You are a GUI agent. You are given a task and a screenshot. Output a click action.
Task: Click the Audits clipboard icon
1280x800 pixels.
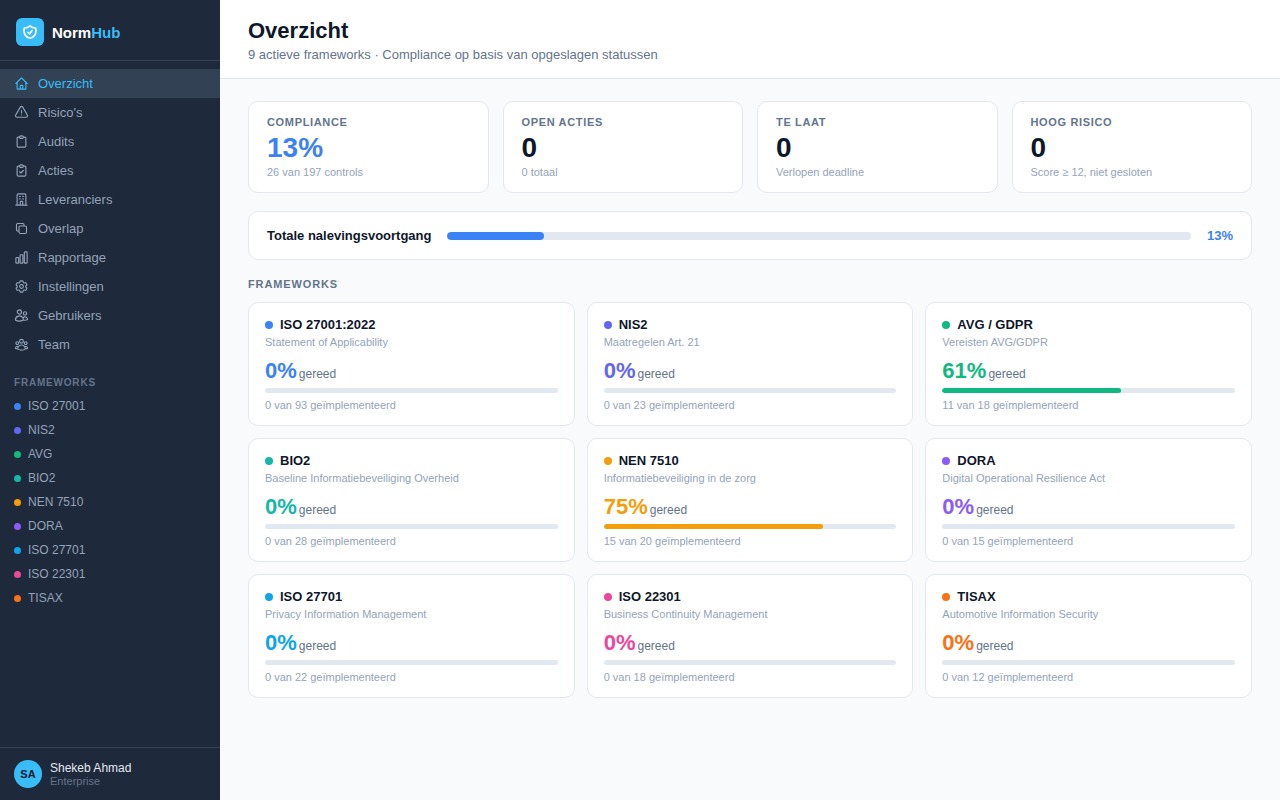click(x=22, y=142)
